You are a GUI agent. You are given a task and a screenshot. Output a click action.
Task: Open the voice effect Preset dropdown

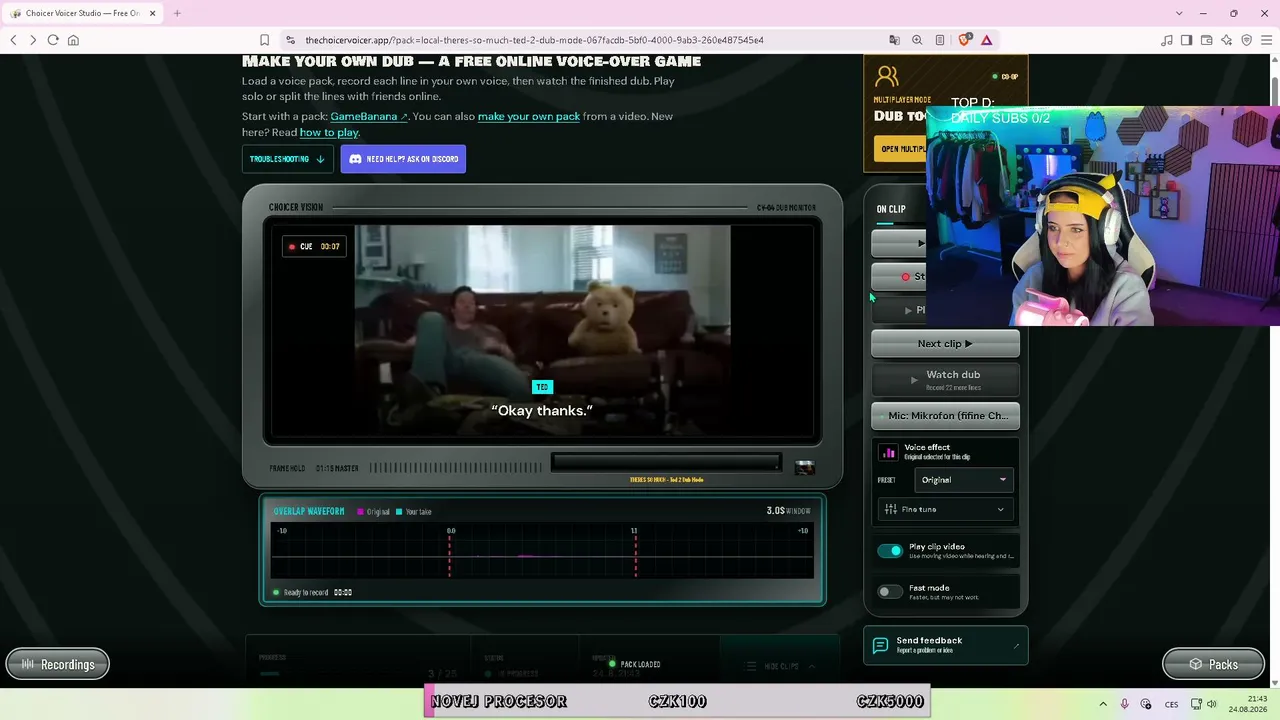point(964,480)
